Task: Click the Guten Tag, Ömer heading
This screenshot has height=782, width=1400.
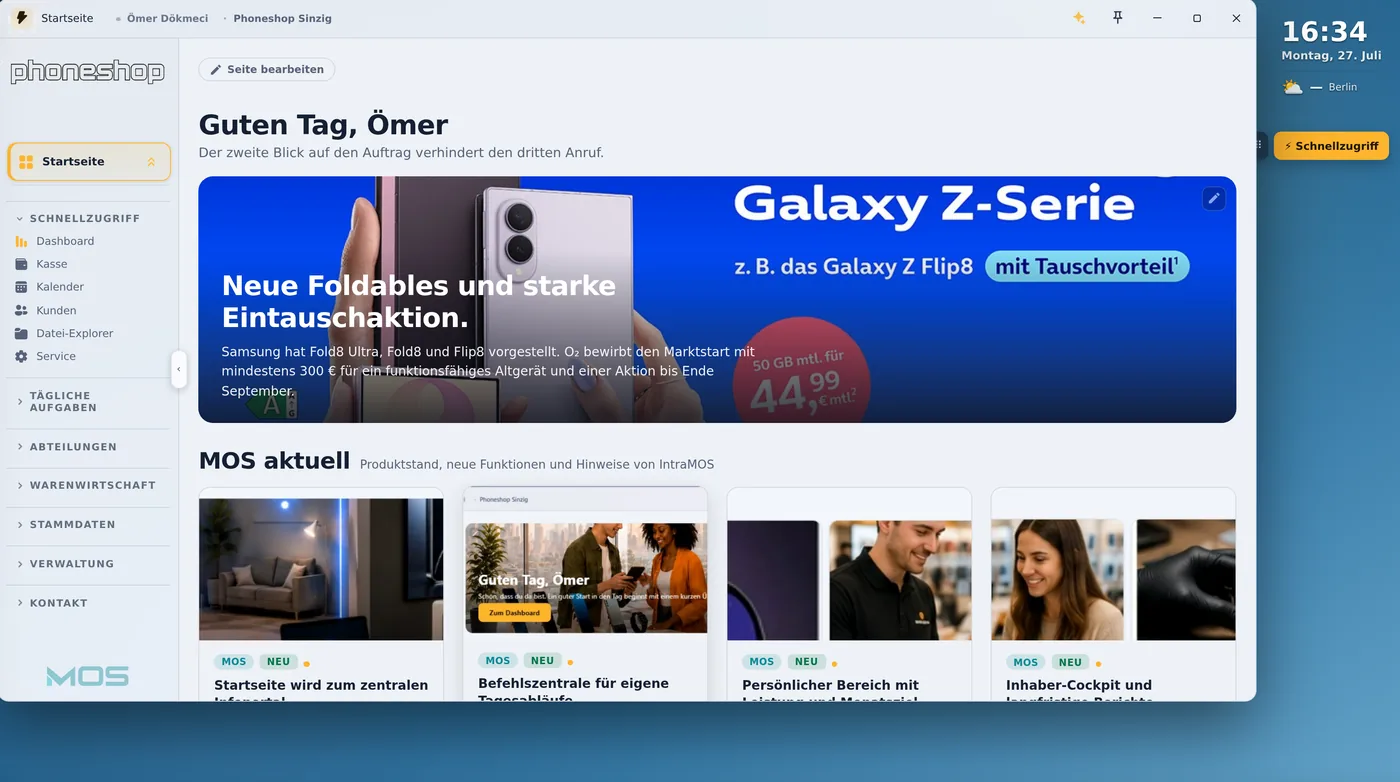Action: 323,125
